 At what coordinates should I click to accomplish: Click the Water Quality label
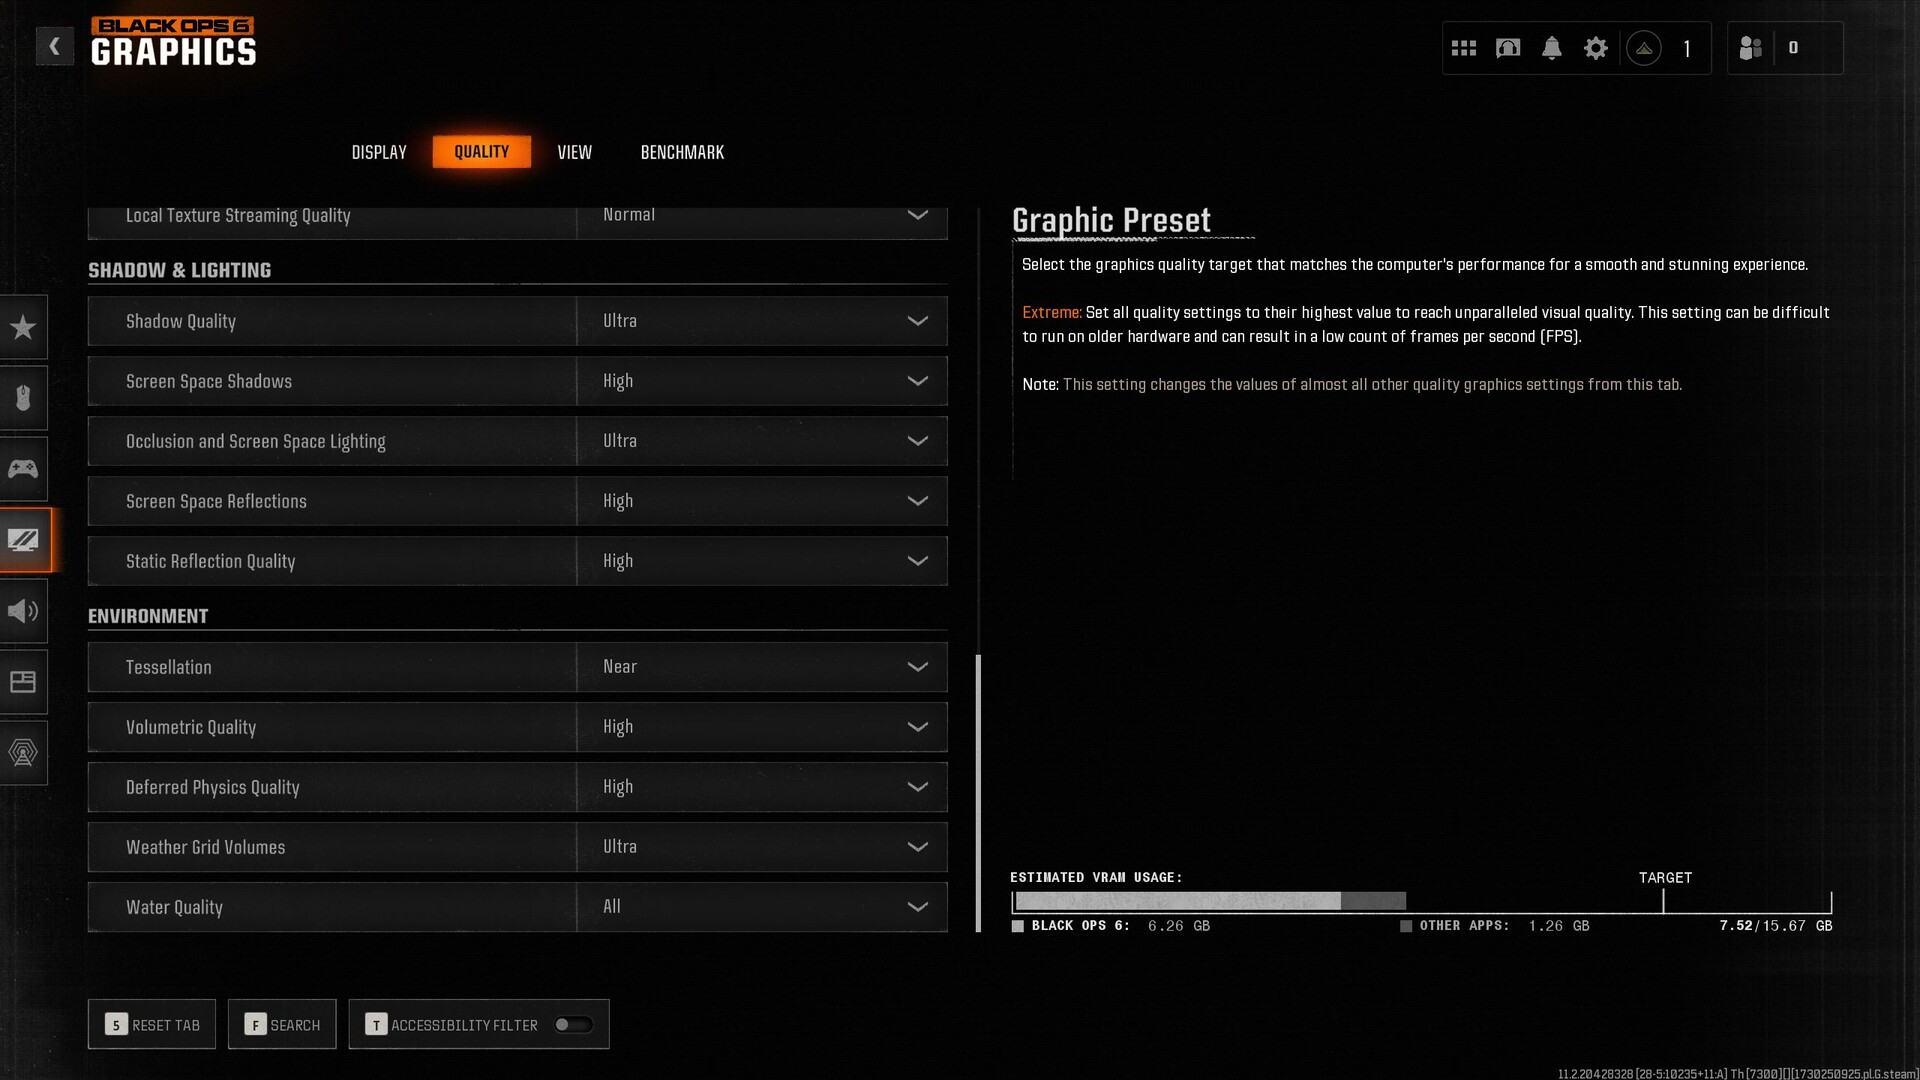(x=174, y=907)
